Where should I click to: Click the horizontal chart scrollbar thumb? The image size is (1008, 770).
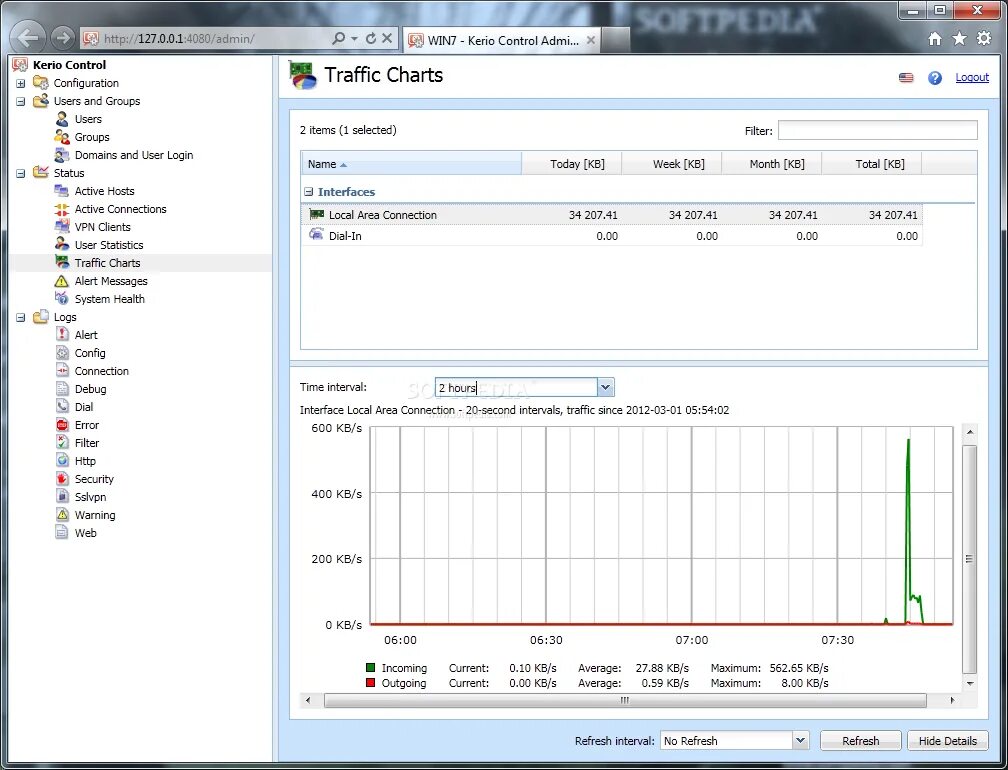[x=625, y=700]
